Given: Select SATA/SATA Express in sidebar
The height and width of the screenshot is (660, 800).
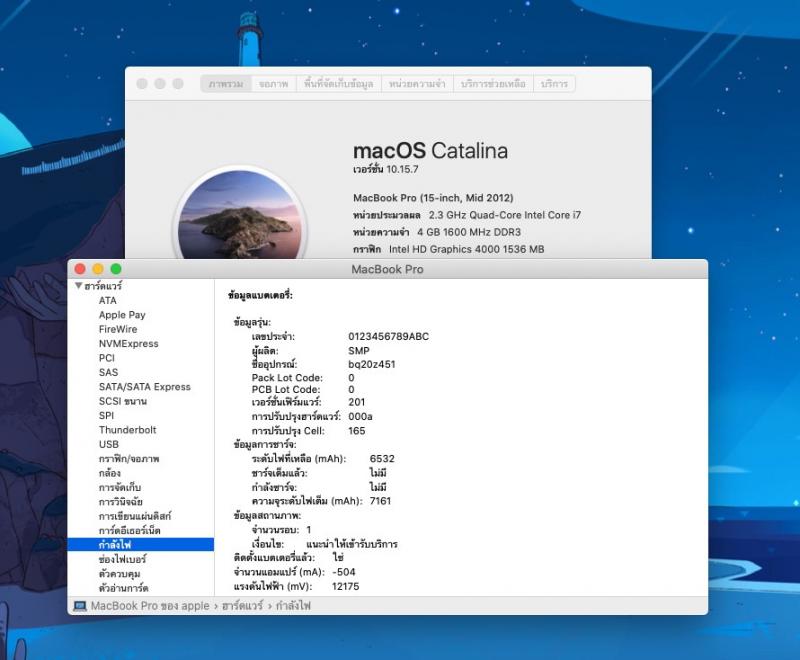Looking at the screenshot, I should [x=144, y=387].
